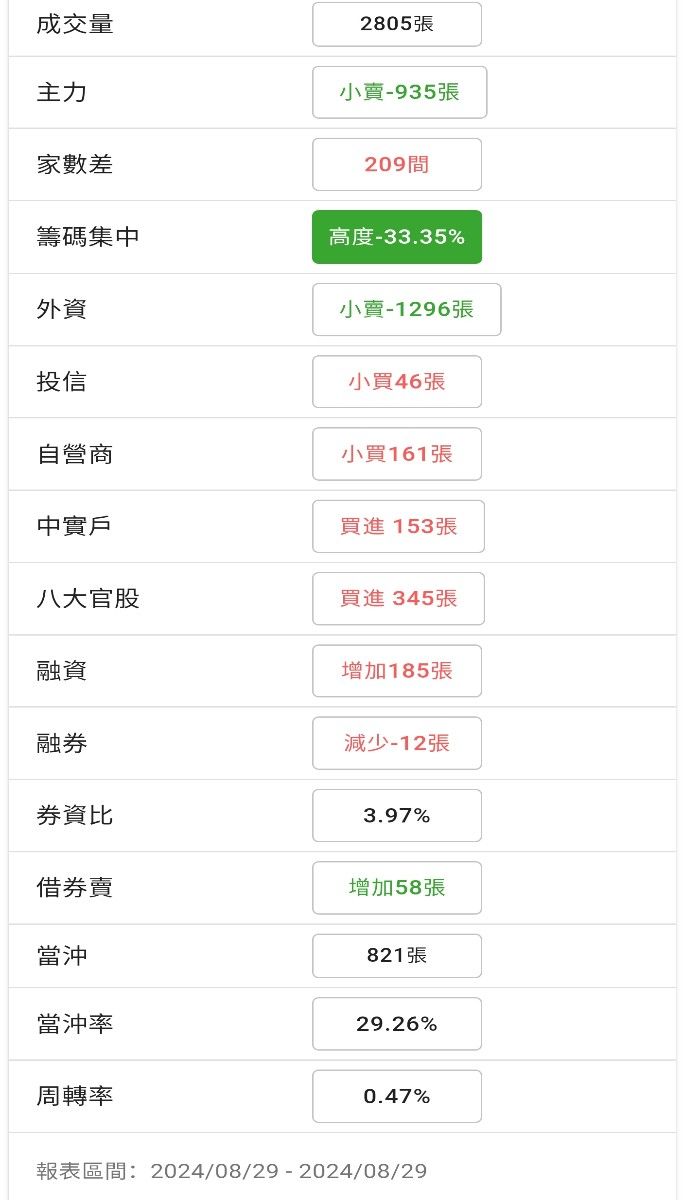Click the 報表區間 date range text
The image size is (700, 1200).
click(232, 1171)
